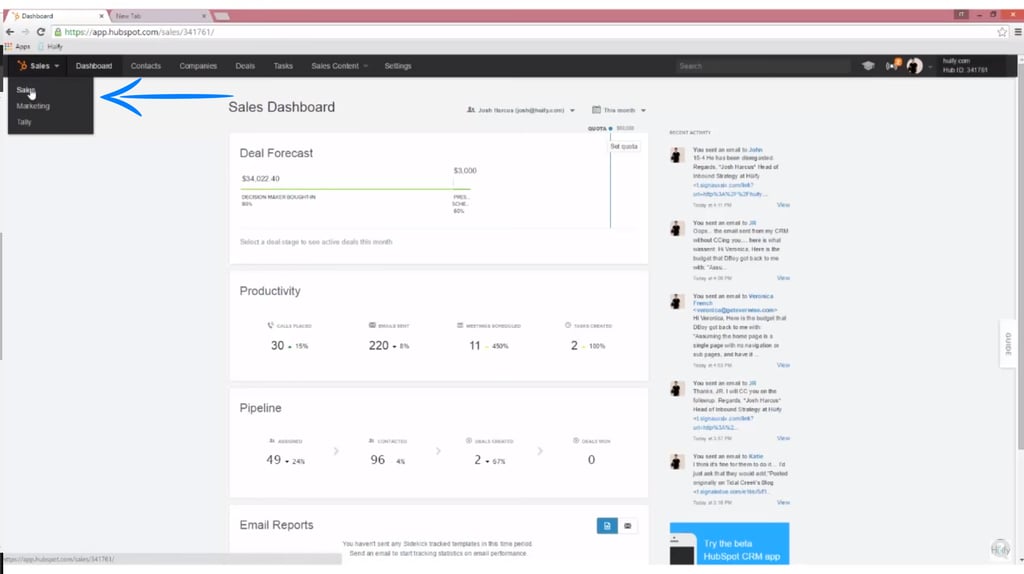Open the Josh owner filter dropdown
This screenshot has height=574, width=1024.
[x=521, y=110]
